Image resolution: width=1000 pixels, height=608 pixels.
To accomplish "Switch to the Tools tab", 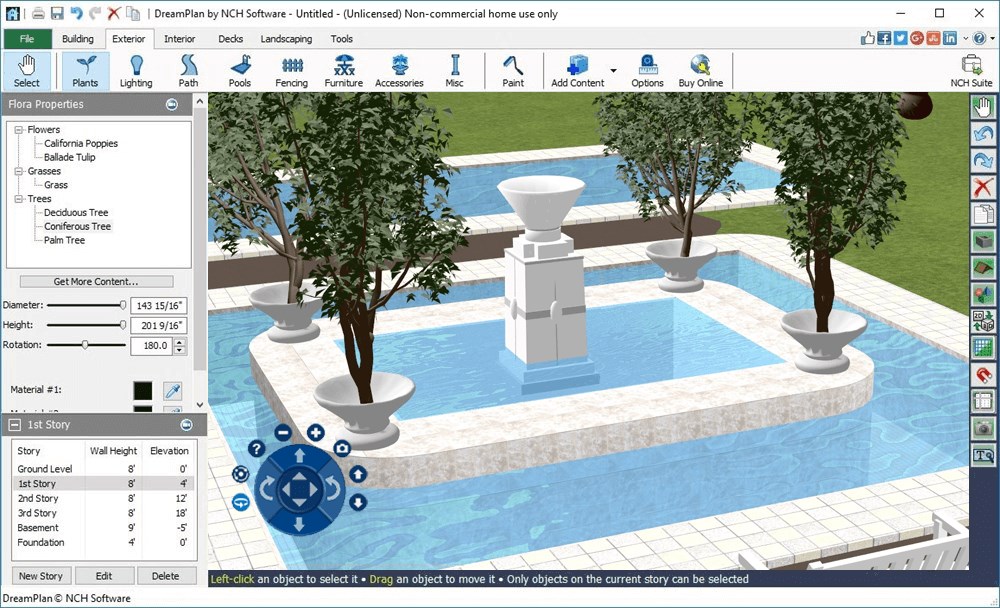I will pos(341,39).
